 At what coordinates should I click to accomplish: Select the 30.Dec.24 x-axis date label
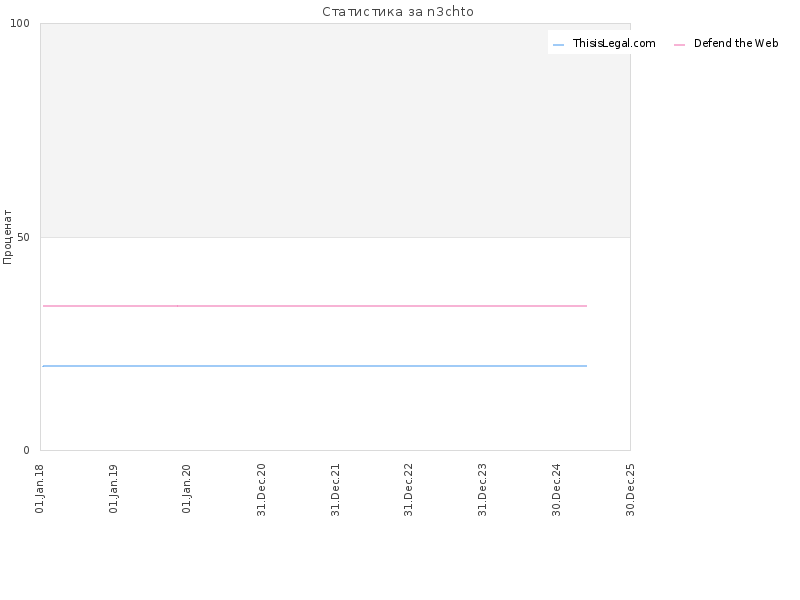(556, 489)
